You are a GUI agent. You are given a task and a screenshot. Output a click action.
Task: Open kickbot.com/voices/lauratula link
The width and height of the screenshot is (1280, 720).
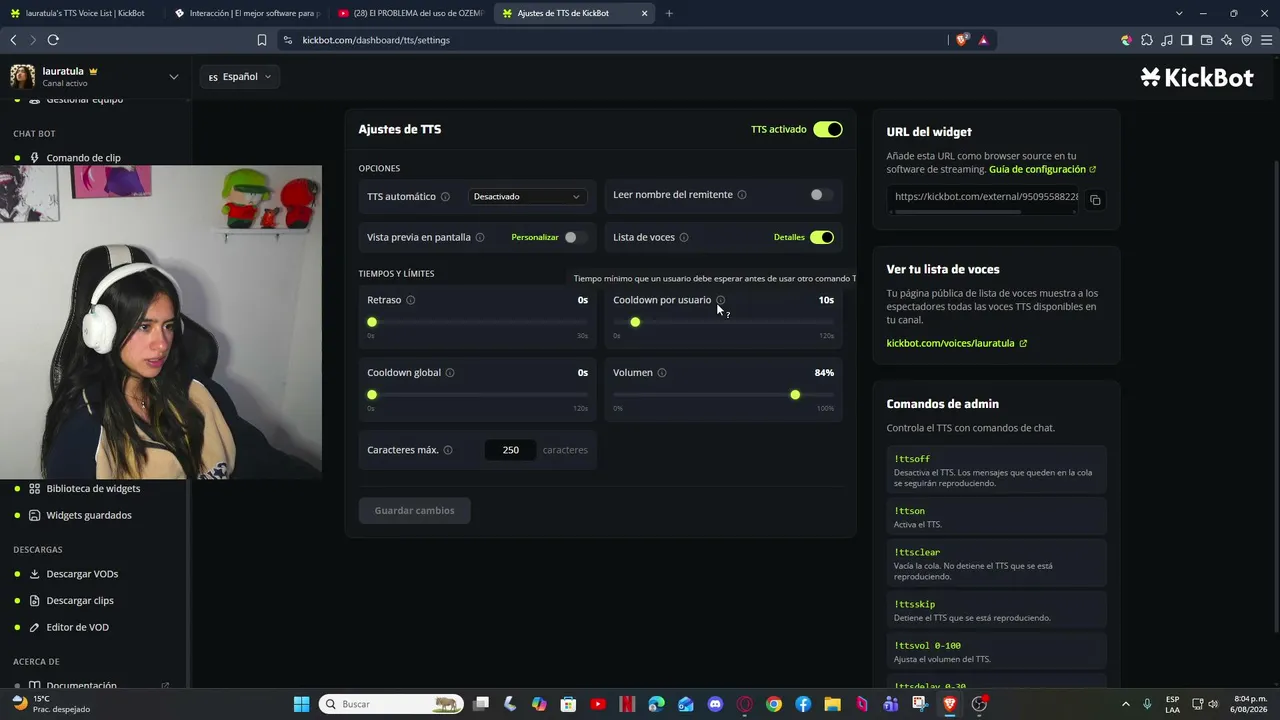click(957, 344)
